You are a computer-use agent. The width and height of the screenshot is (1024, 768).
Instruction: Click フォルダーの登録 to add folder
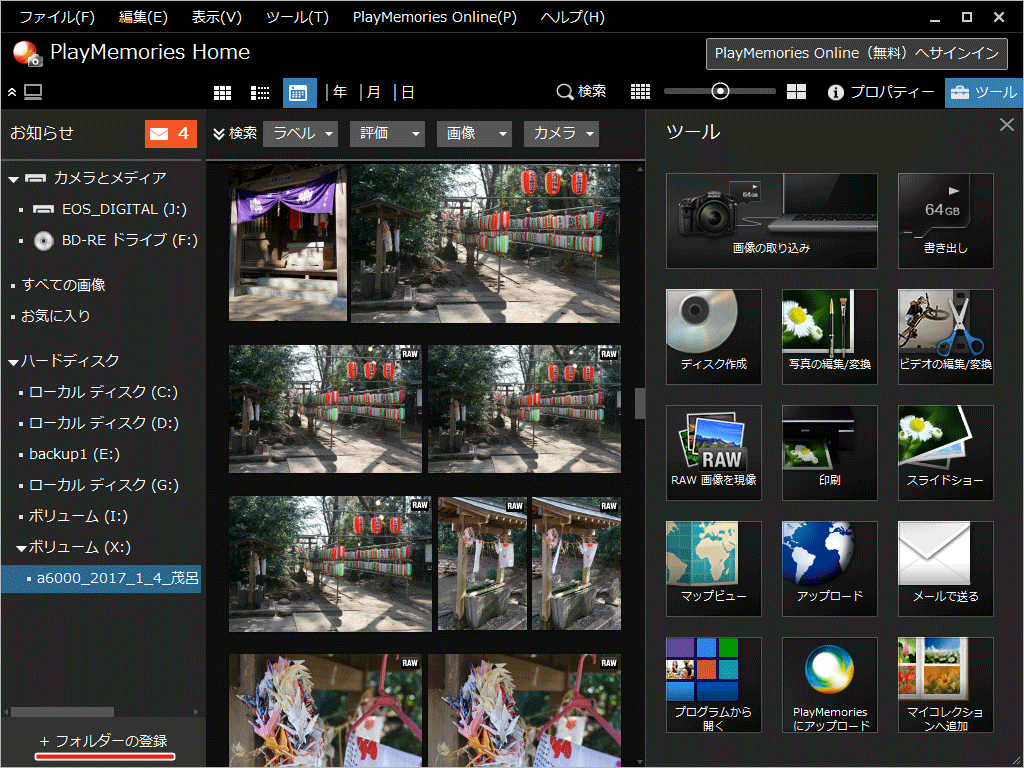pos(103,741)
